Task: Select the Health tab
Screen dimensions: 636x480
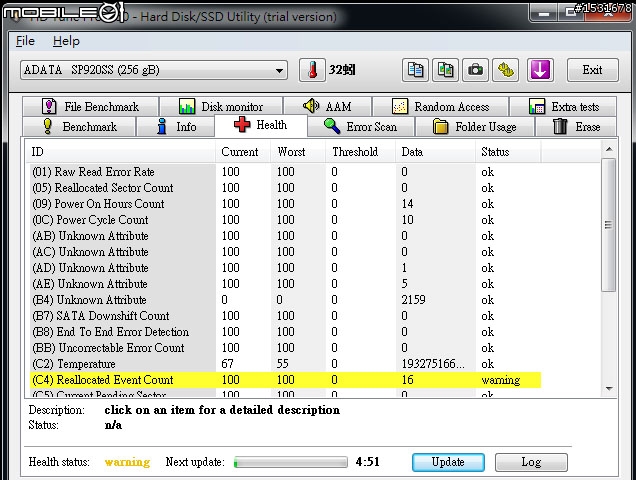Action: (x=261, y=125)
